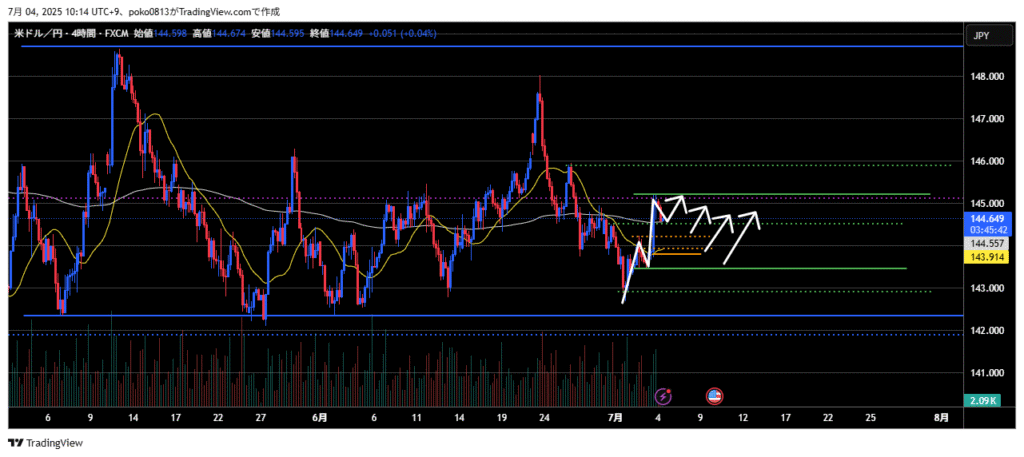Click the short orange horizontal line

[x=675, y=254]
